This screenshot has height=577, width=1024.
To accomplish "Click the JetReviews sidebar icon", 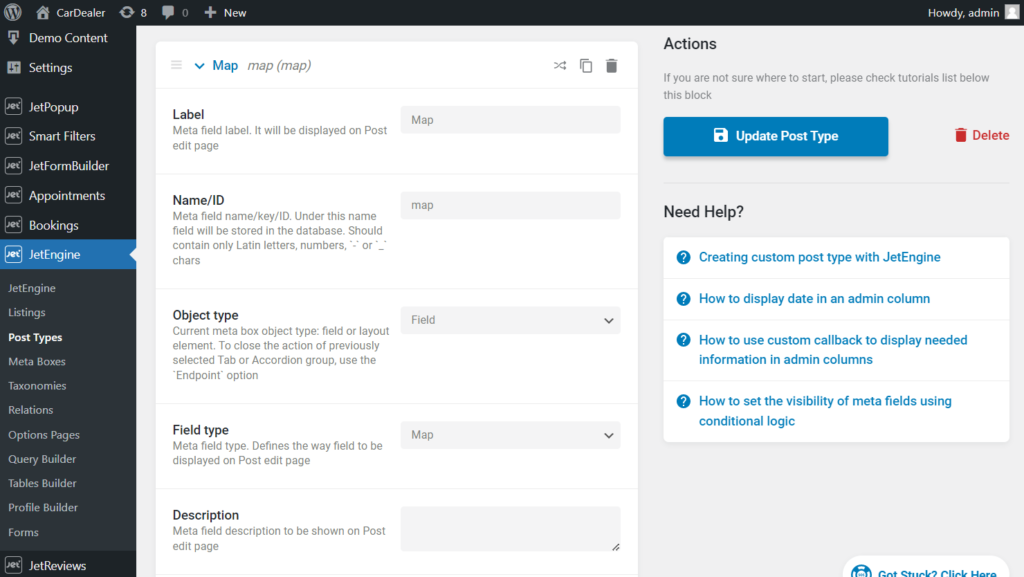I will [14, 565].
